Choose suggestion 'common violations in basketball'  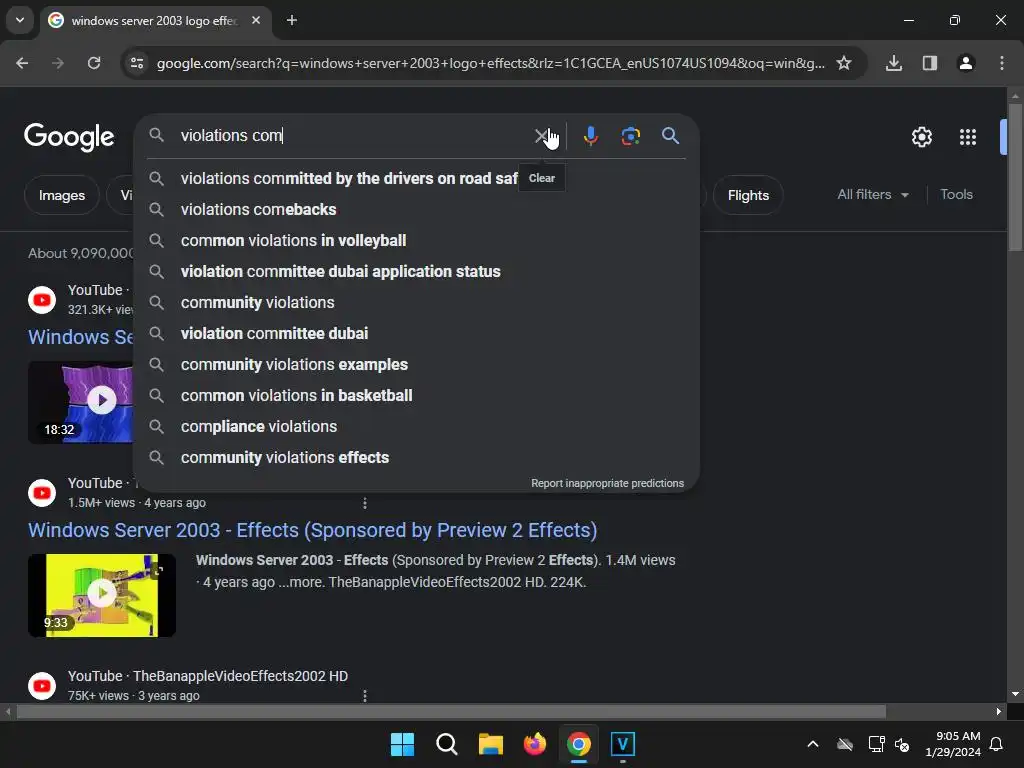pyautogui.click(x=416, y=396)
